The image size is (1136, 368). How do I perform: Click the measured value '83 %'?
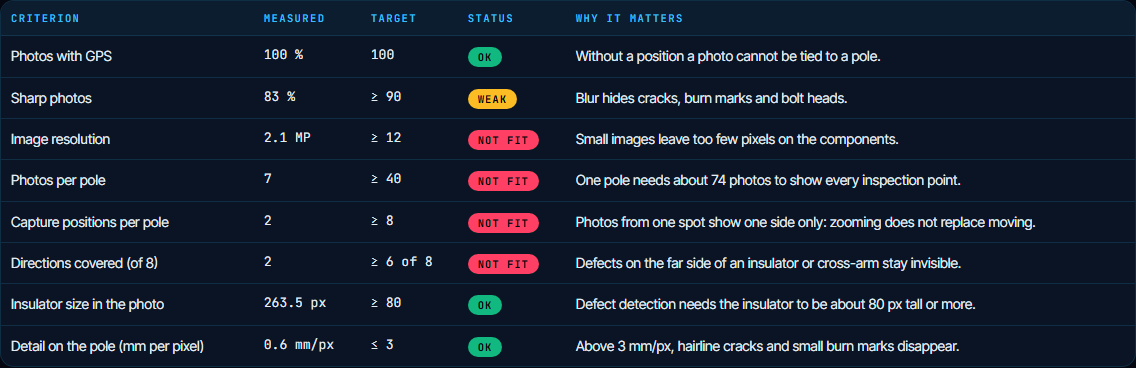tap(280, 96)
